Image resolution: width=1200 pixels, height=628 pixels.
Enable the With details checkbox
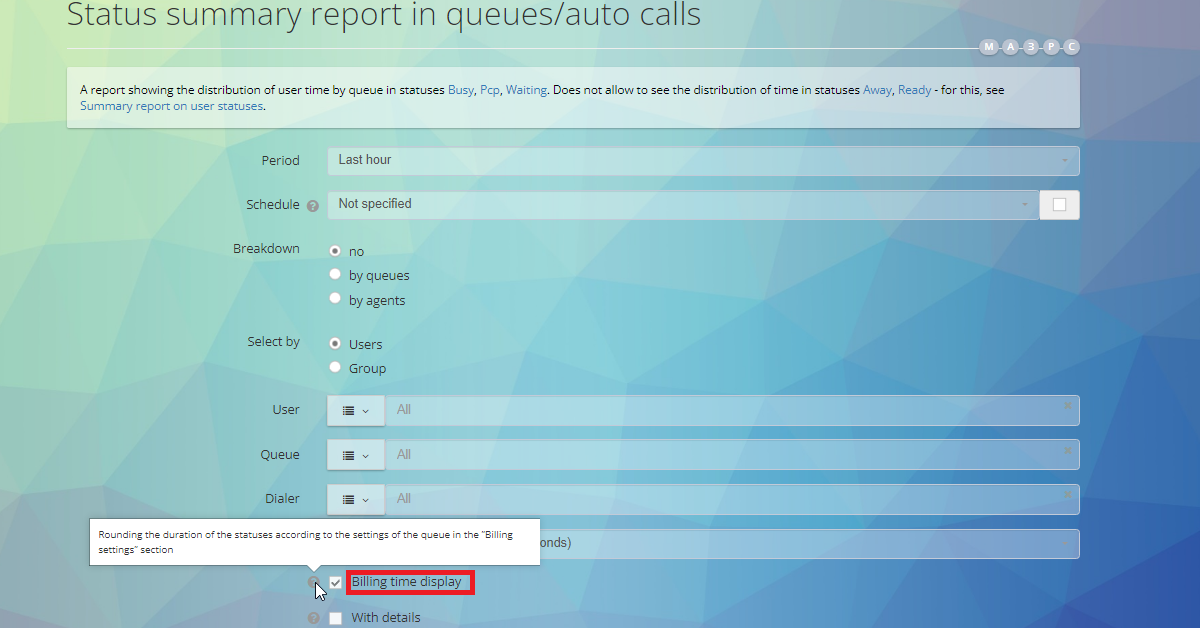click(x=336, y=618)
